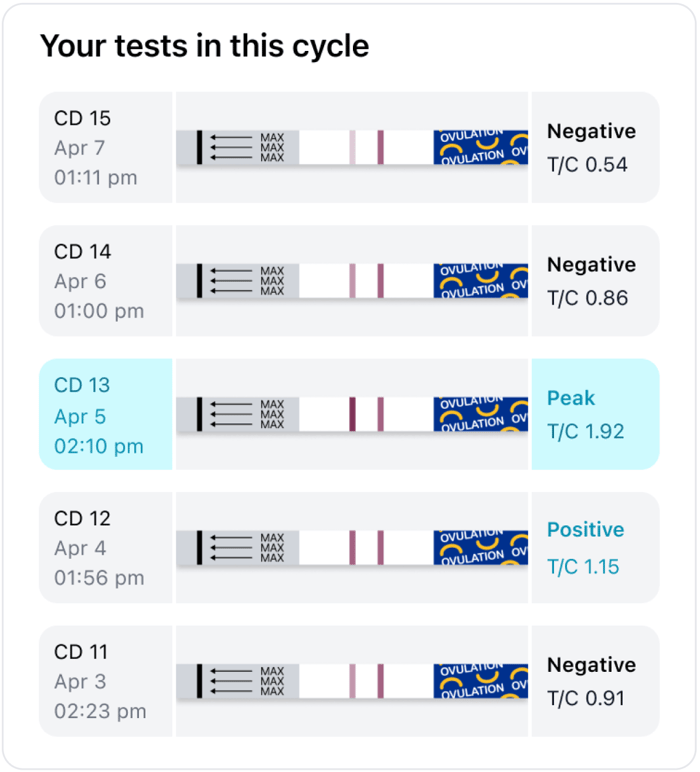Click the Negative T/C 0.91 result
The height and width of the screenshot is (772, 700).
click(x=594, y=681)
